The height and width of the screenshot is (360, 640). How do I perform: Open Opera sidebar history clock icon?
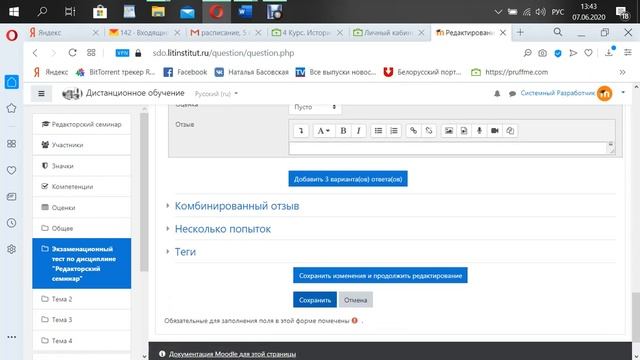click(11, 223)
